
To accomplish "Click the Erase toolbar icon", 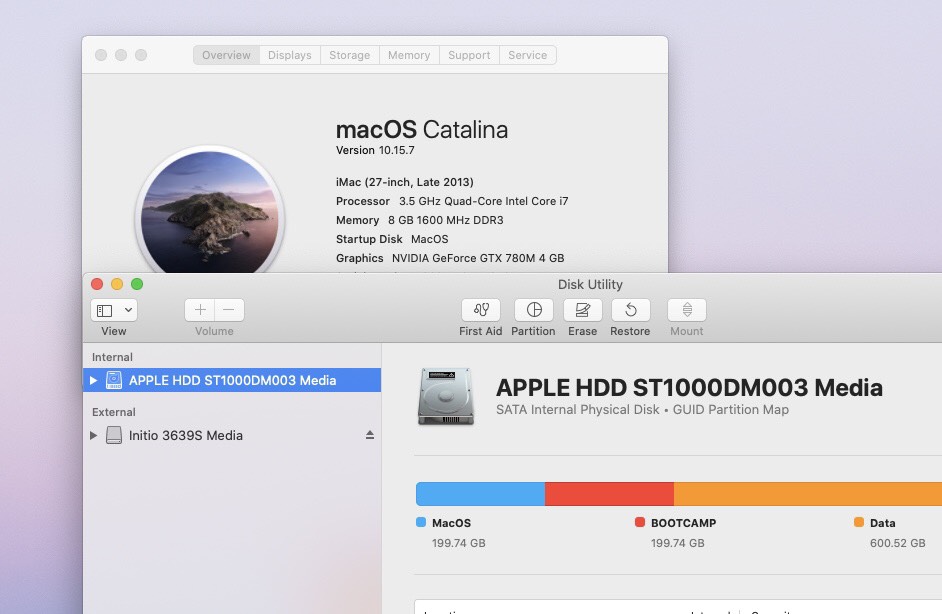I will click(582, 310).
